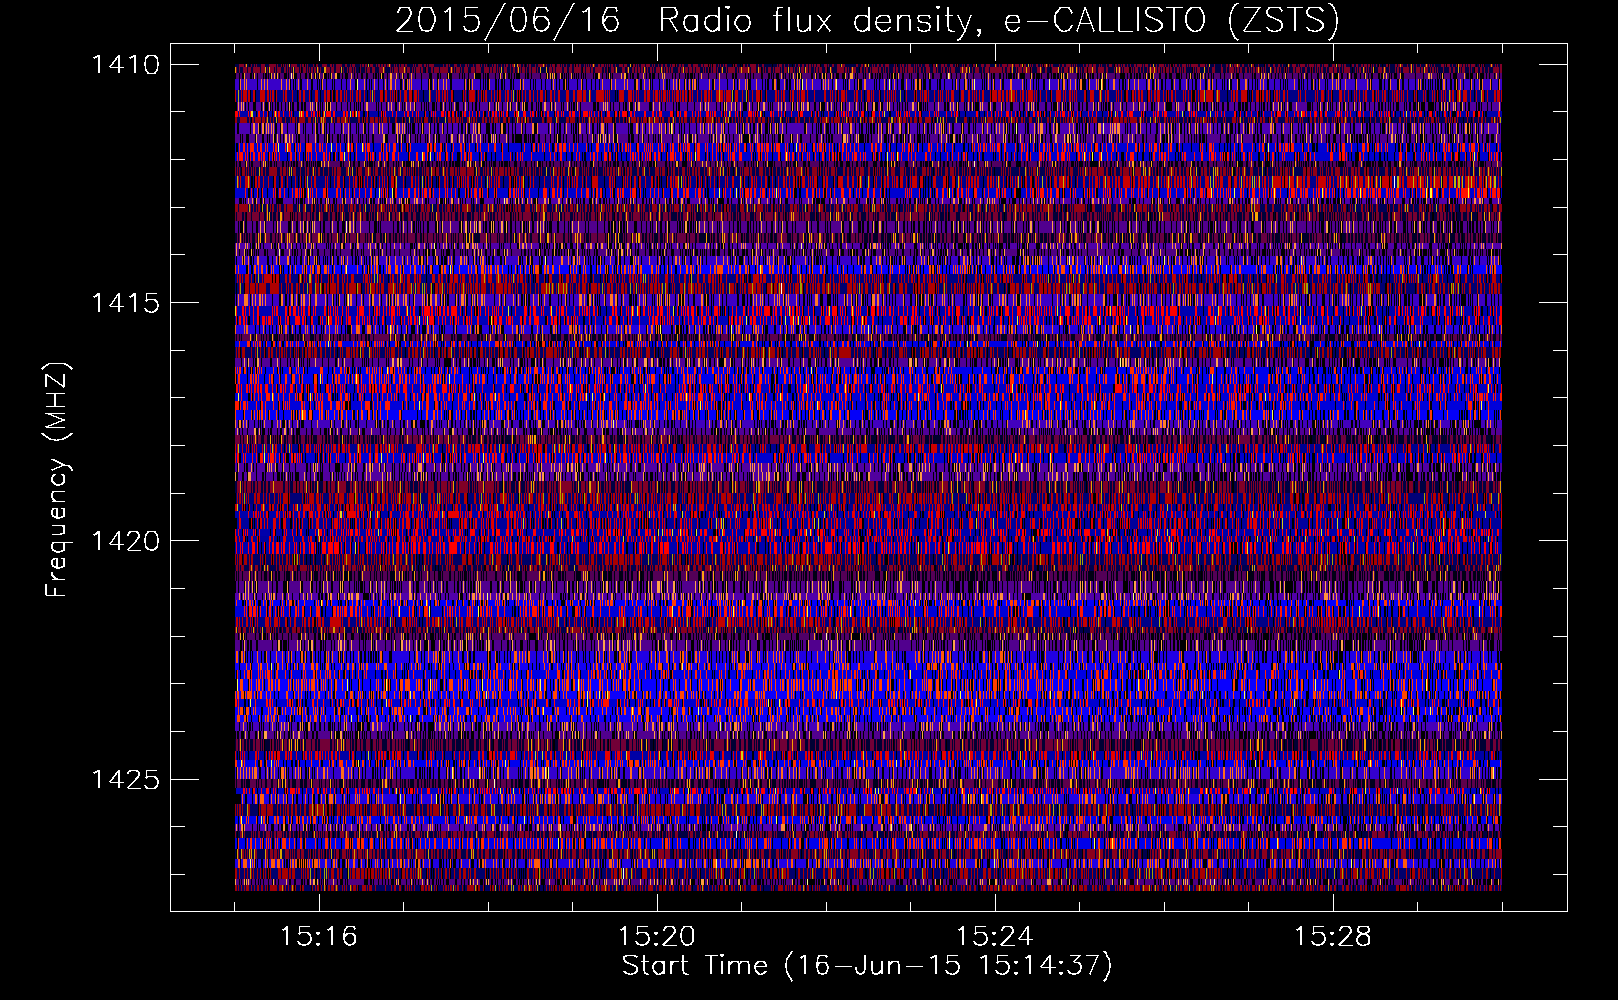Image resolution: width=1618 pixels, height=1000 pixels.
Task: Click the 'Frequency (MHZ)' y-axis label
Action: [58, 480]
